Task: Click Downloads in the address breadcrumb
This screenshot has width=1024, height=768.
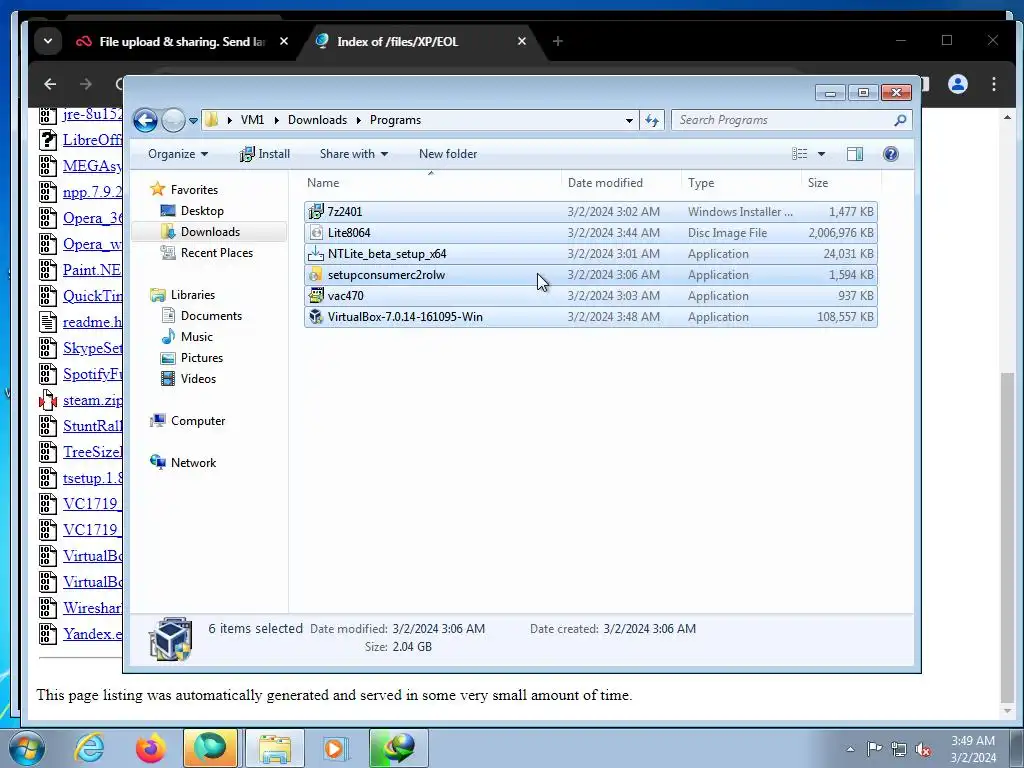Action: (317, 120)
